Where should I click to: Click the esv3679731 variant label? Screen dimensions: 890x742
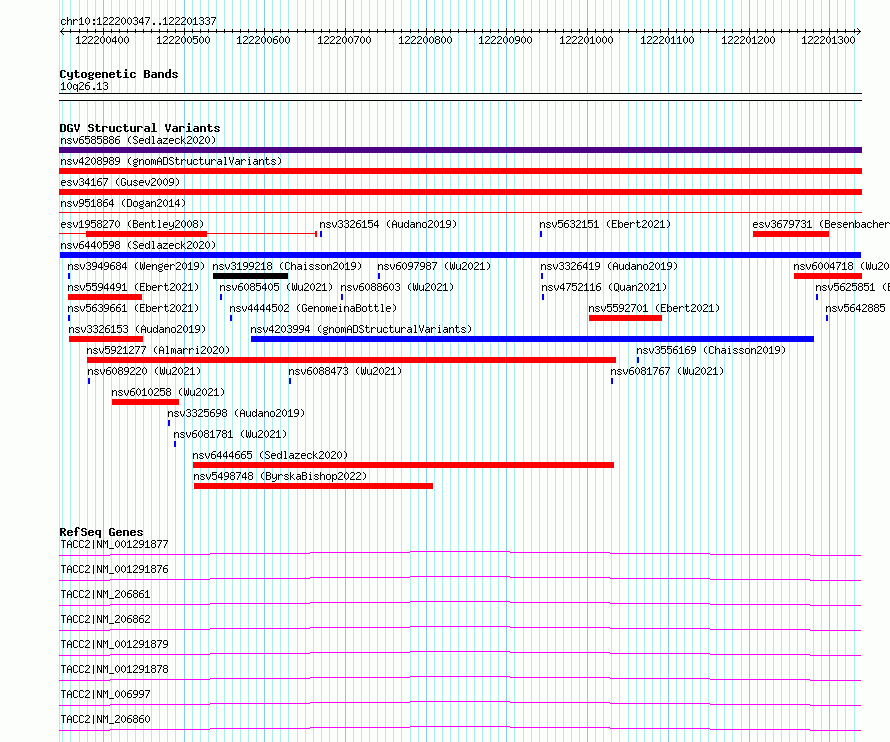pyautogui.click(x=821, y=224)
